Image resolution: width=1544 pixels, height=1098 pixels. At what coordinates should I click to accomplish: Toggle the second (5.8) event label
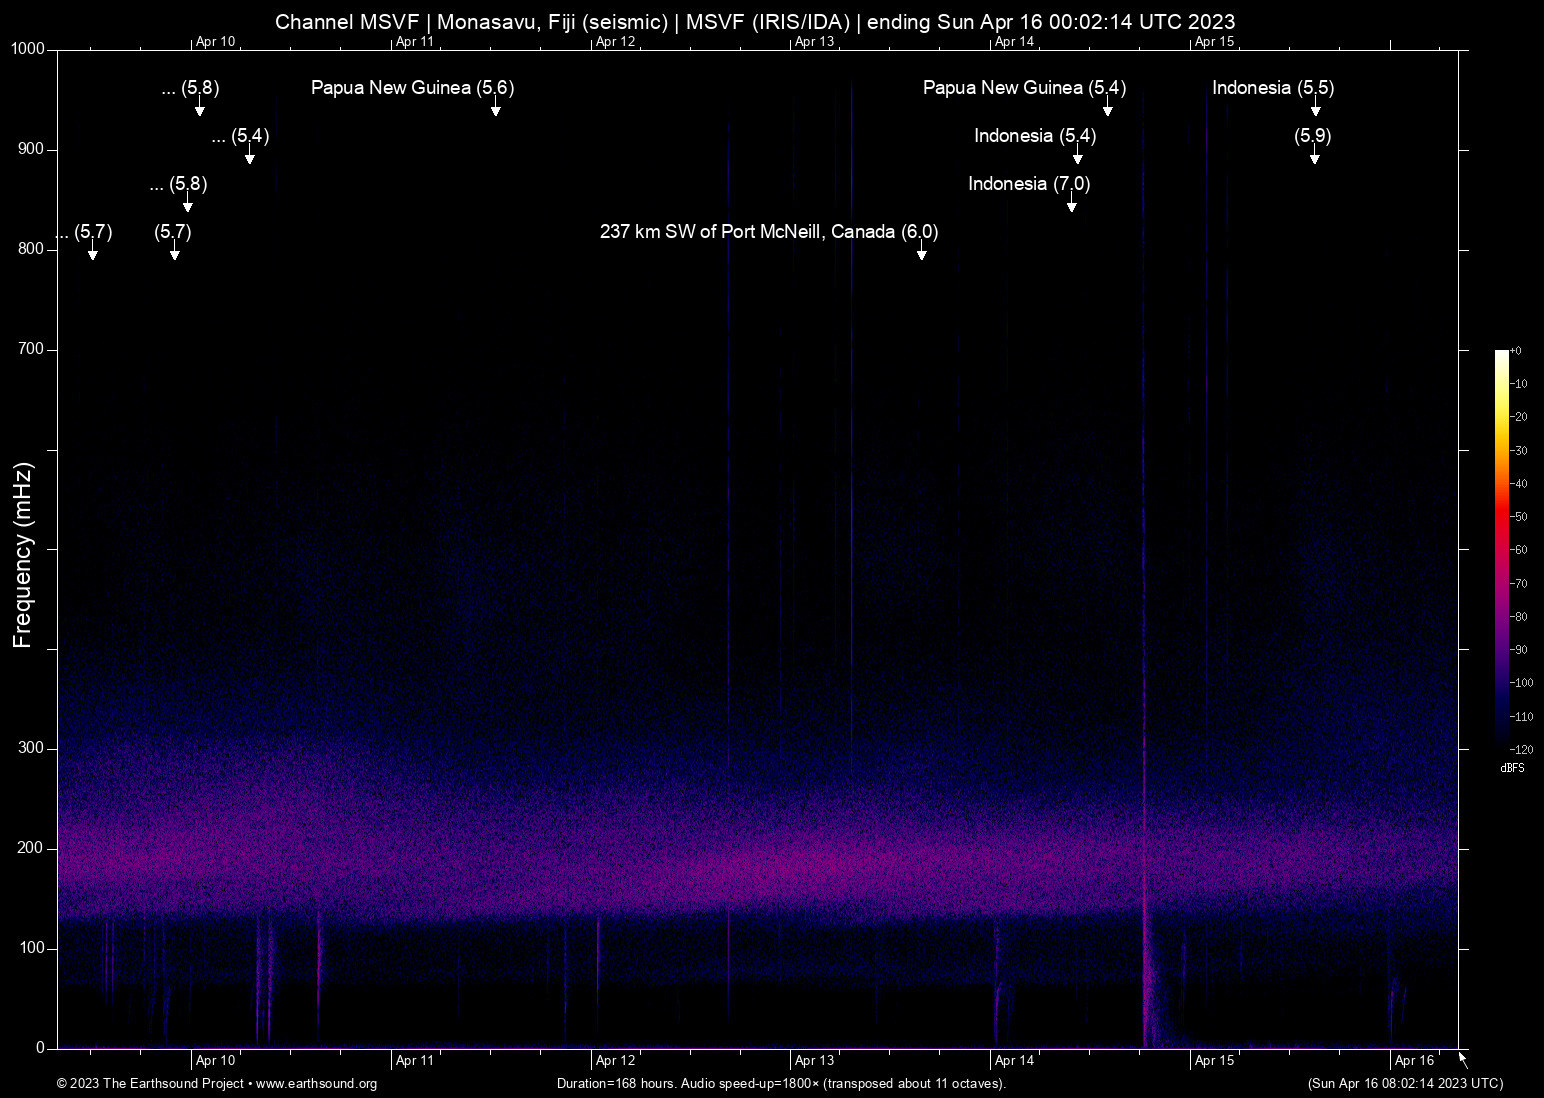click(x=176, y=184)
